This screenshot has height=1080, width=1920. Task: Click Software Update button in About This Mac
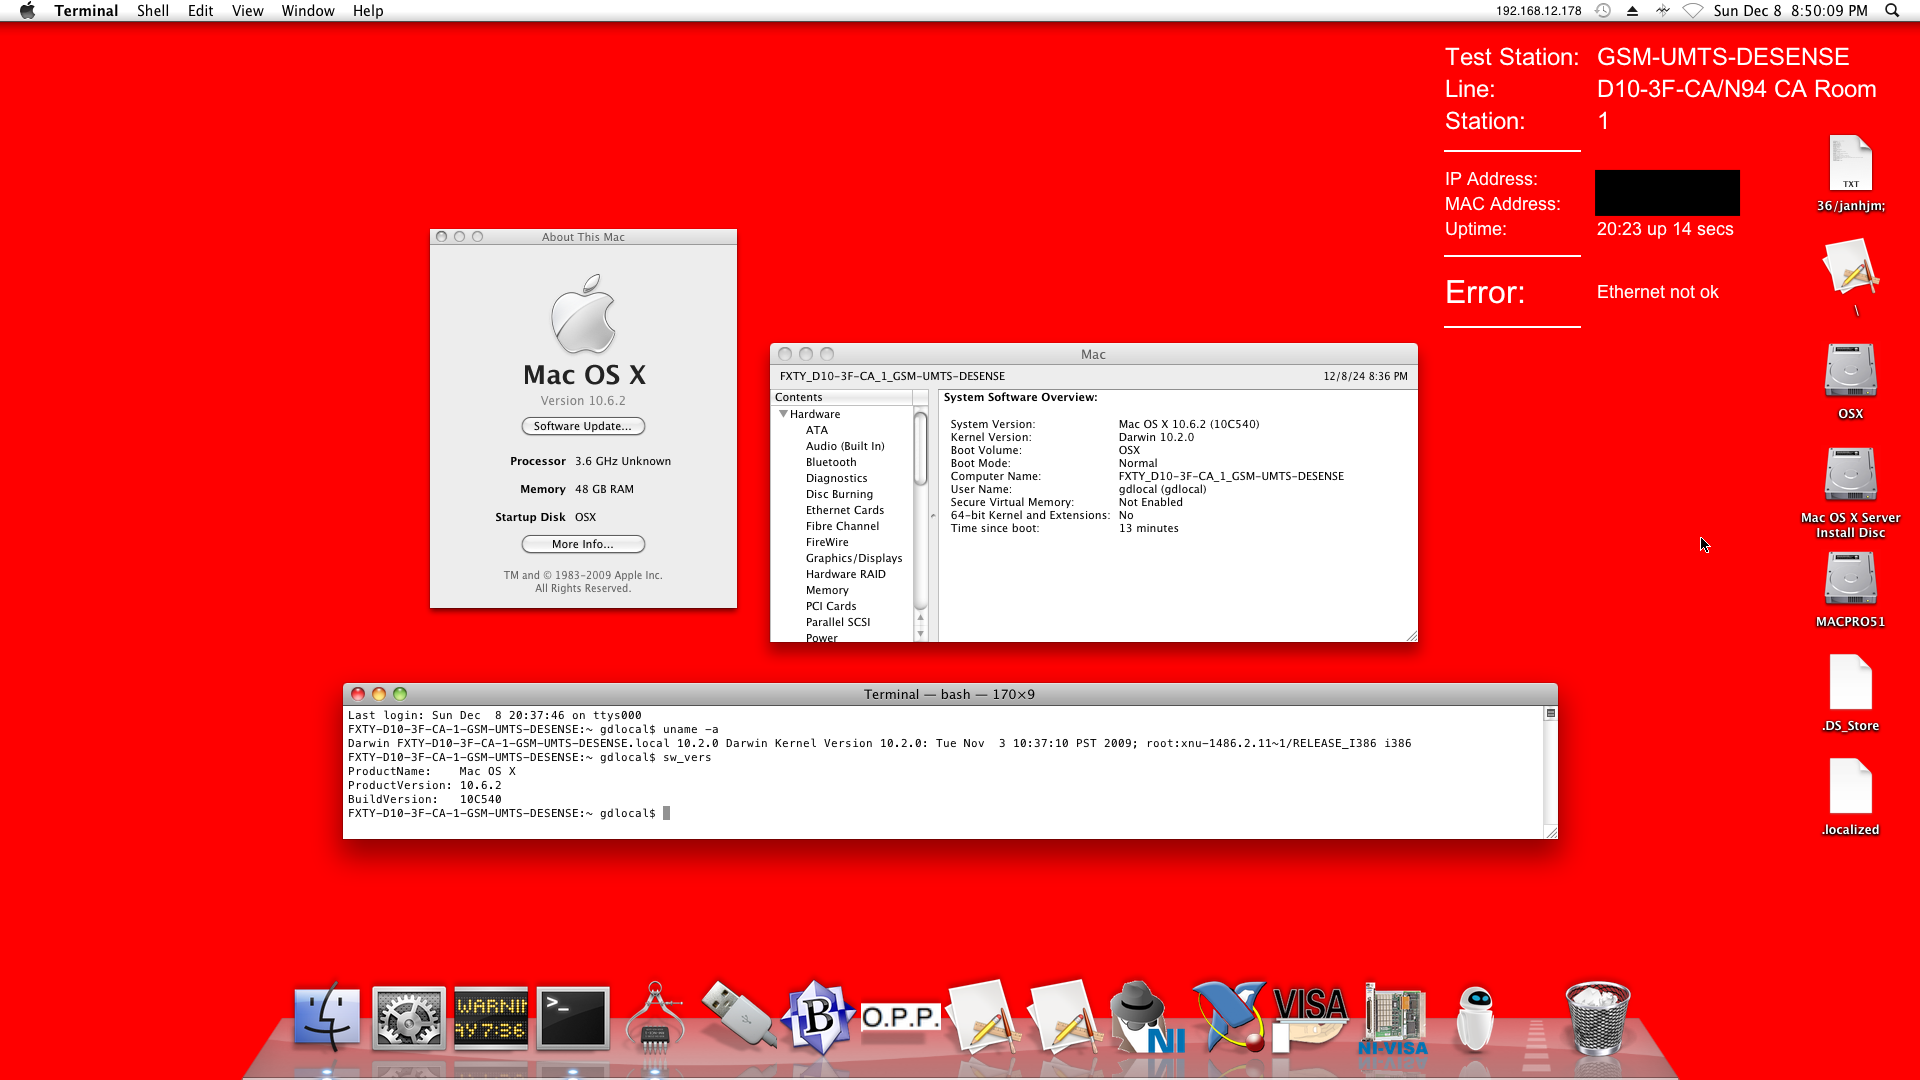point(583,426)
